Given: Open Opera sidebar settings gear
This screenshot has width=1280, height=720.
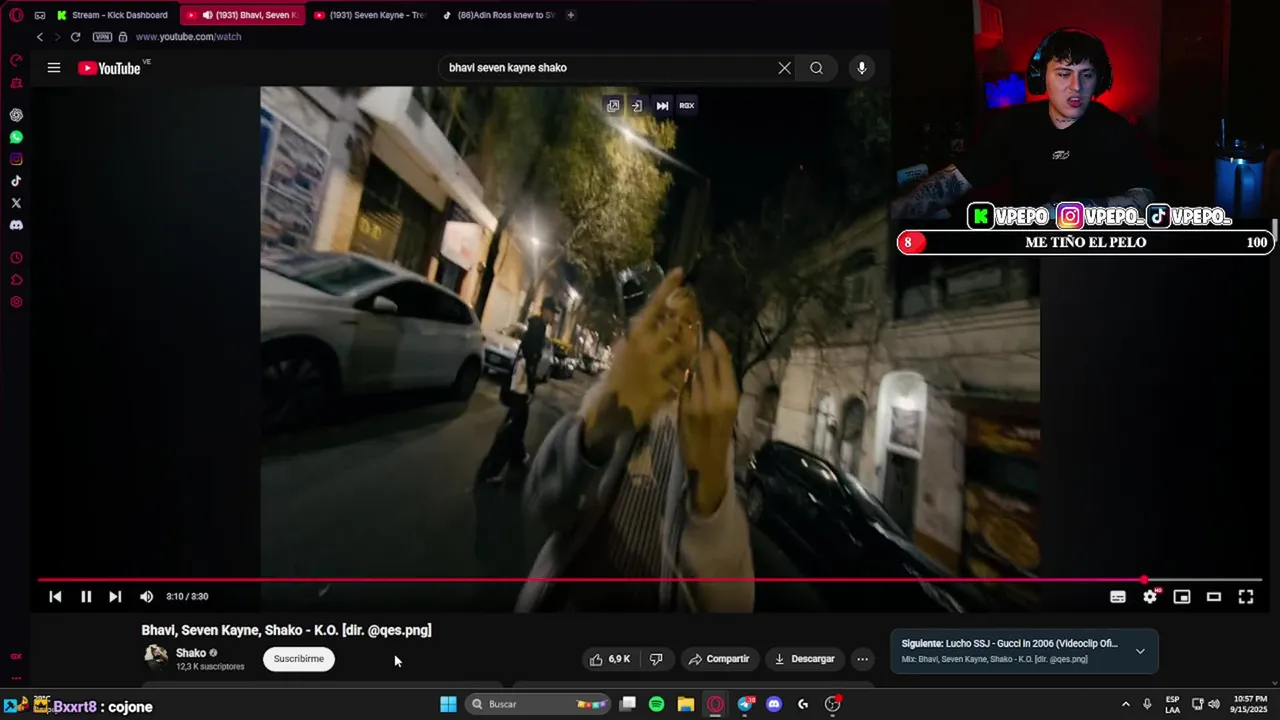Looking at the screenshot, I should tap(16, 302).
